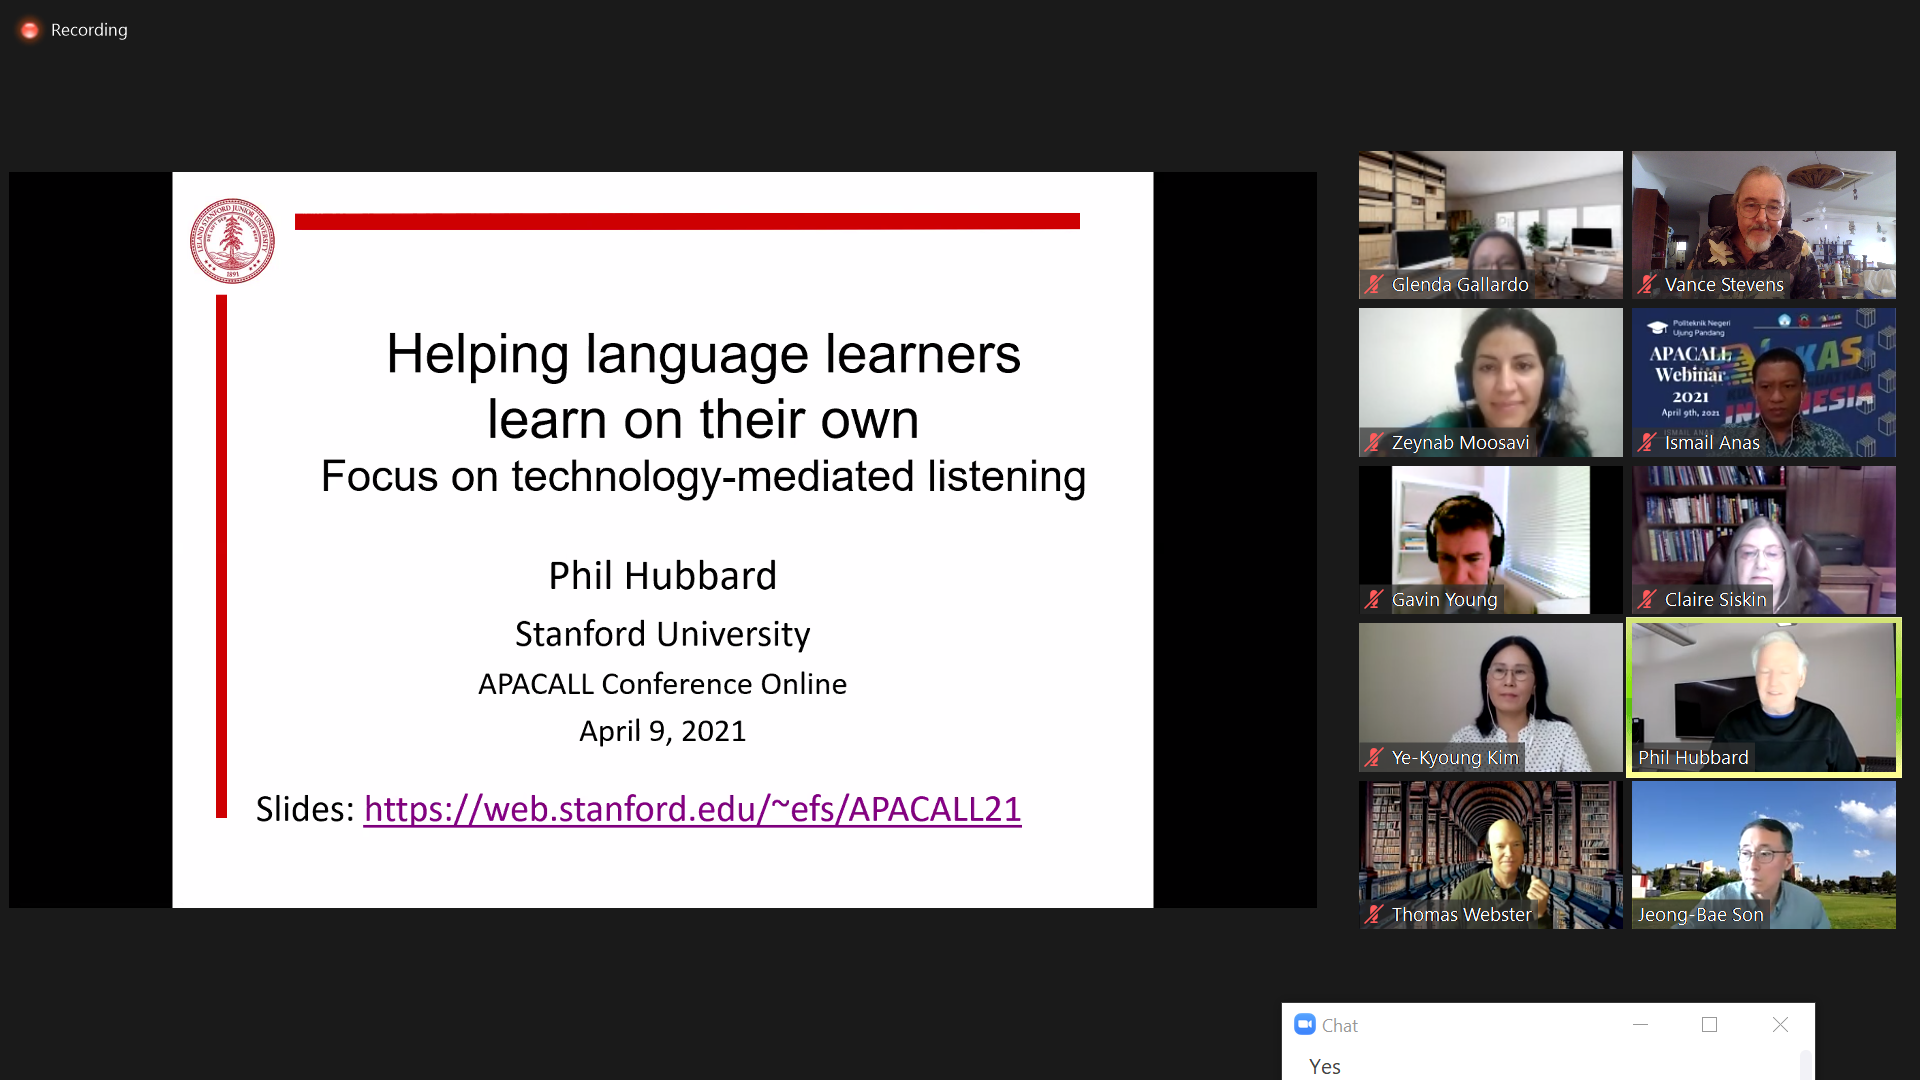Click the red Recording indicator icon

pos(30,30)
